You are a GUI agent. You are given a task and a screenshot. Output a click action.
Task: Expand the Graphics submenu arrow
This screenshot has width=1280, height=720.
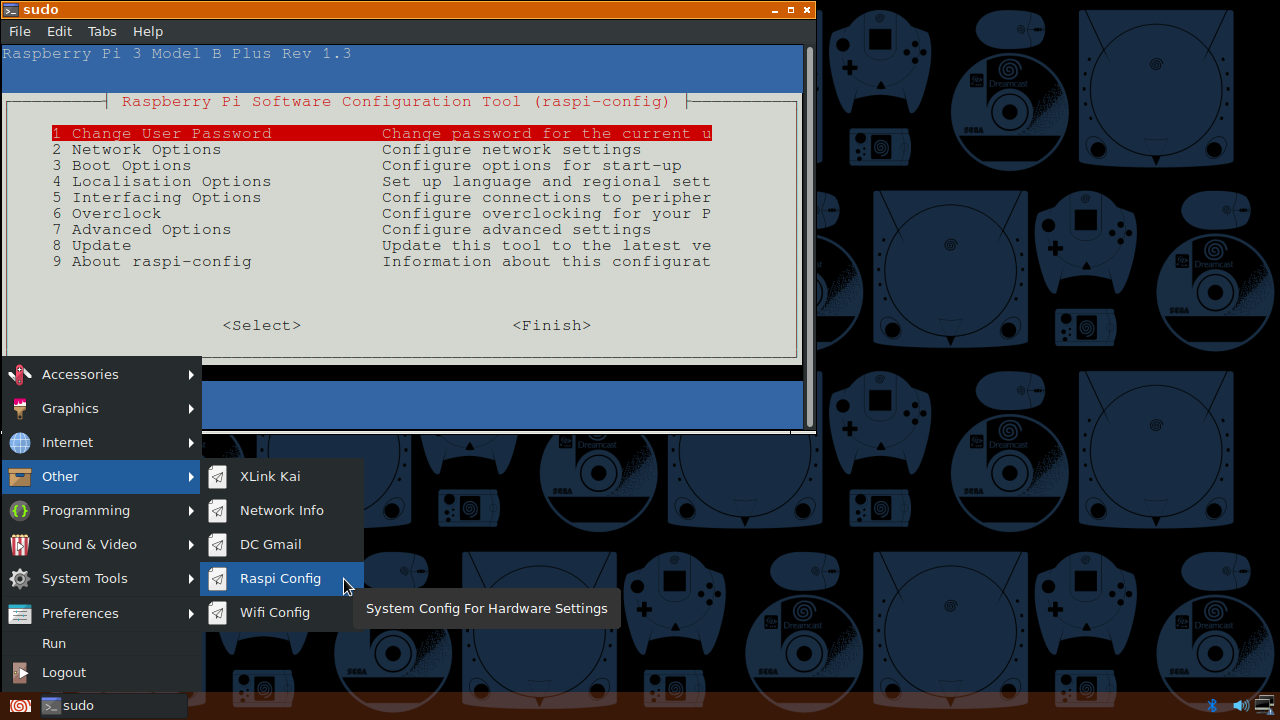click(x=191, y=409)
